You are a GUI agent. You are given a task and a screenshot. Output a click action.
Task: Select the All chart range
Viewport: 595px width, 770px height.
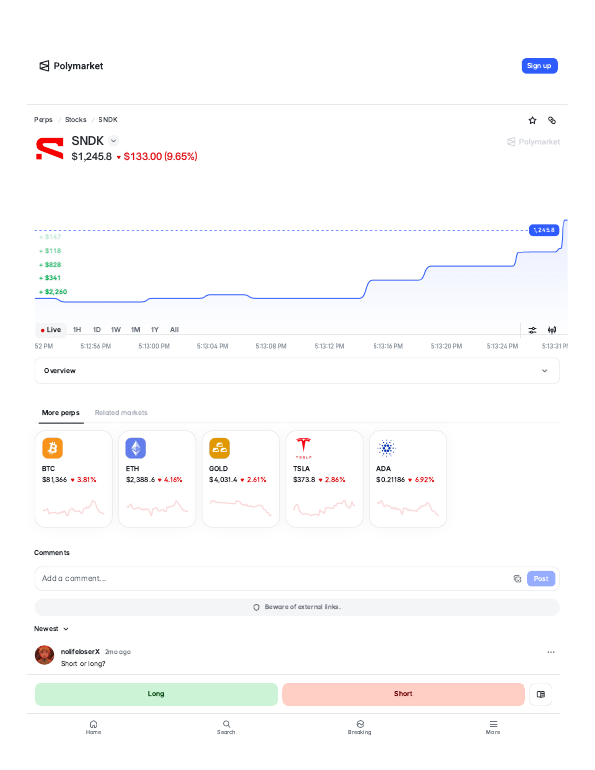174,330
